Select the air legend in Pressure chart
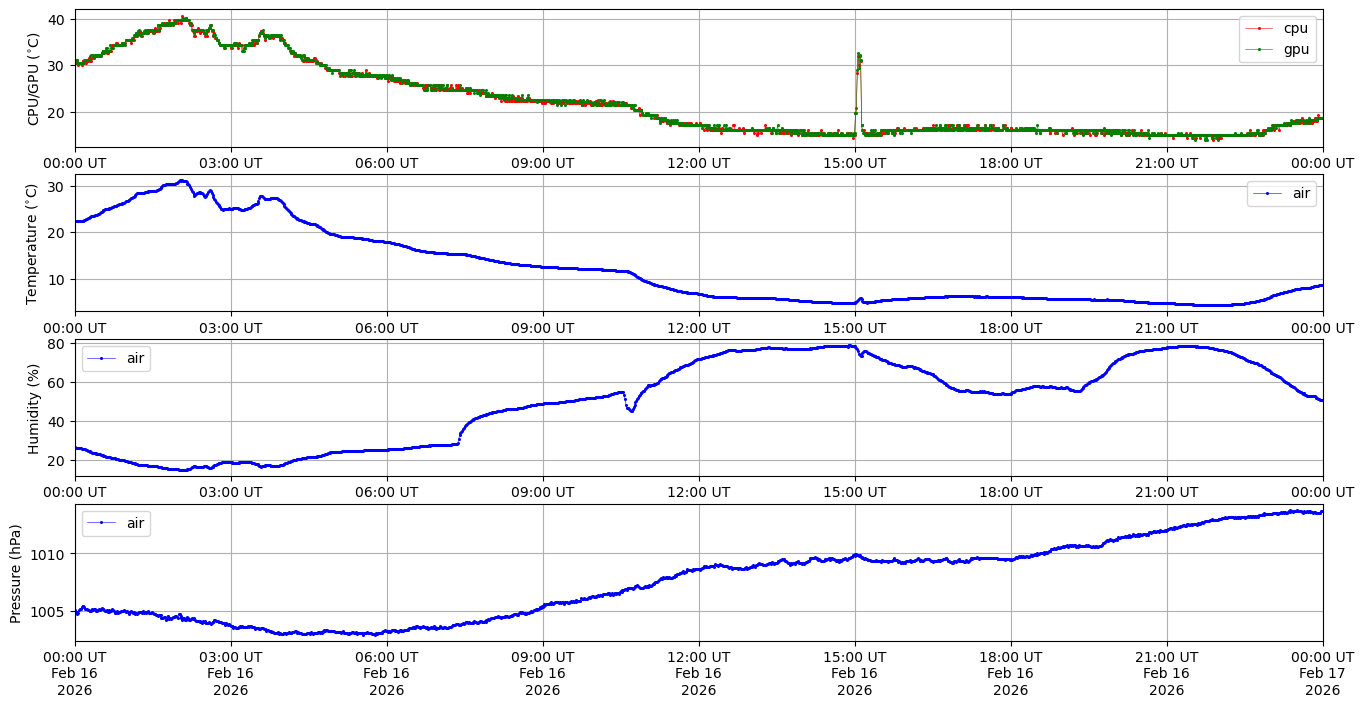1364x707 pixels. tap(137, 523)
